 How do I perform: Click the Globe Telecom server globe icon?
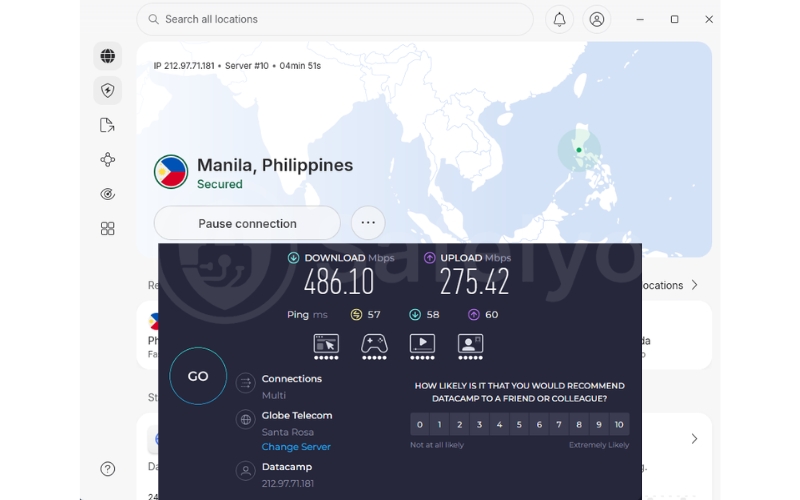pyautogui.click(x=245, y=419)
